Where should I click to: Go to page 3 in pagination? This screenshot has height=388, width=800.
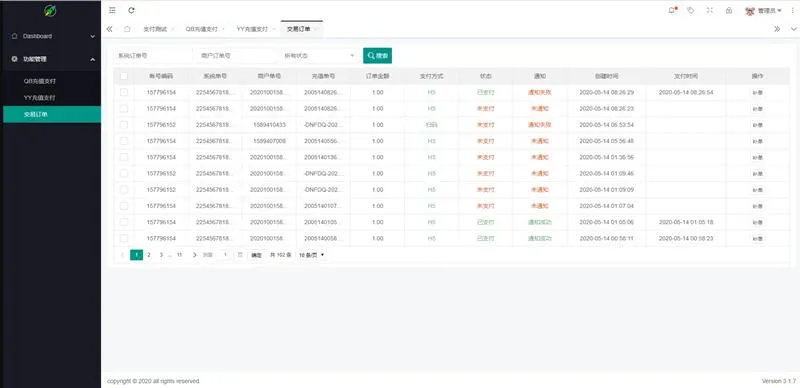pos(161,255)
